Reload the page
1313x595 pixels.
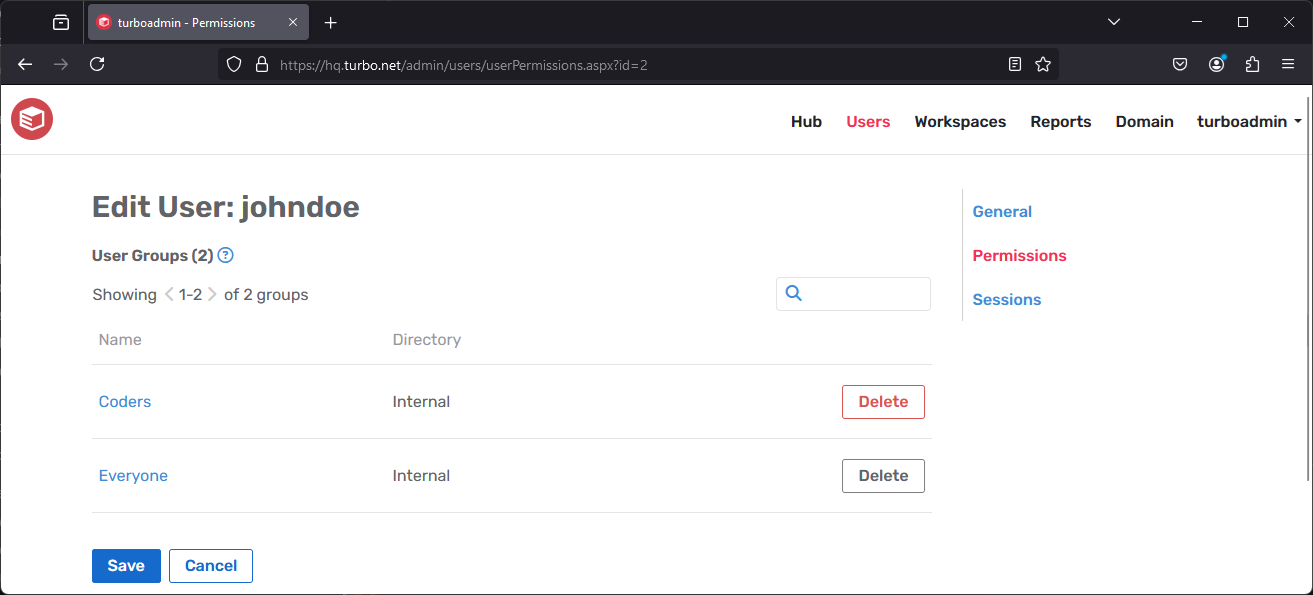pos(96,63)
